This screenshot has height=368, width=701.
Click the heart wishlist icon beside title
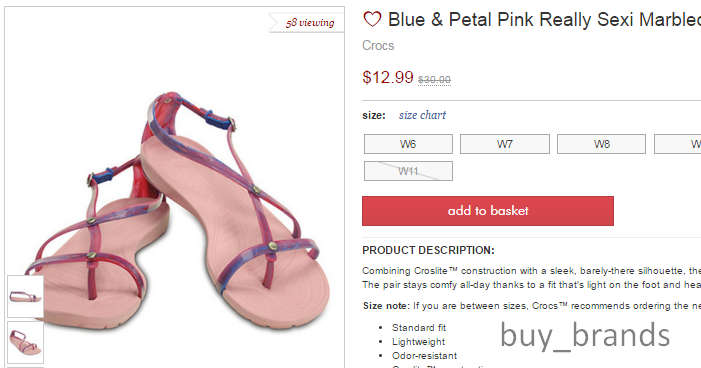tap(372, 19)
